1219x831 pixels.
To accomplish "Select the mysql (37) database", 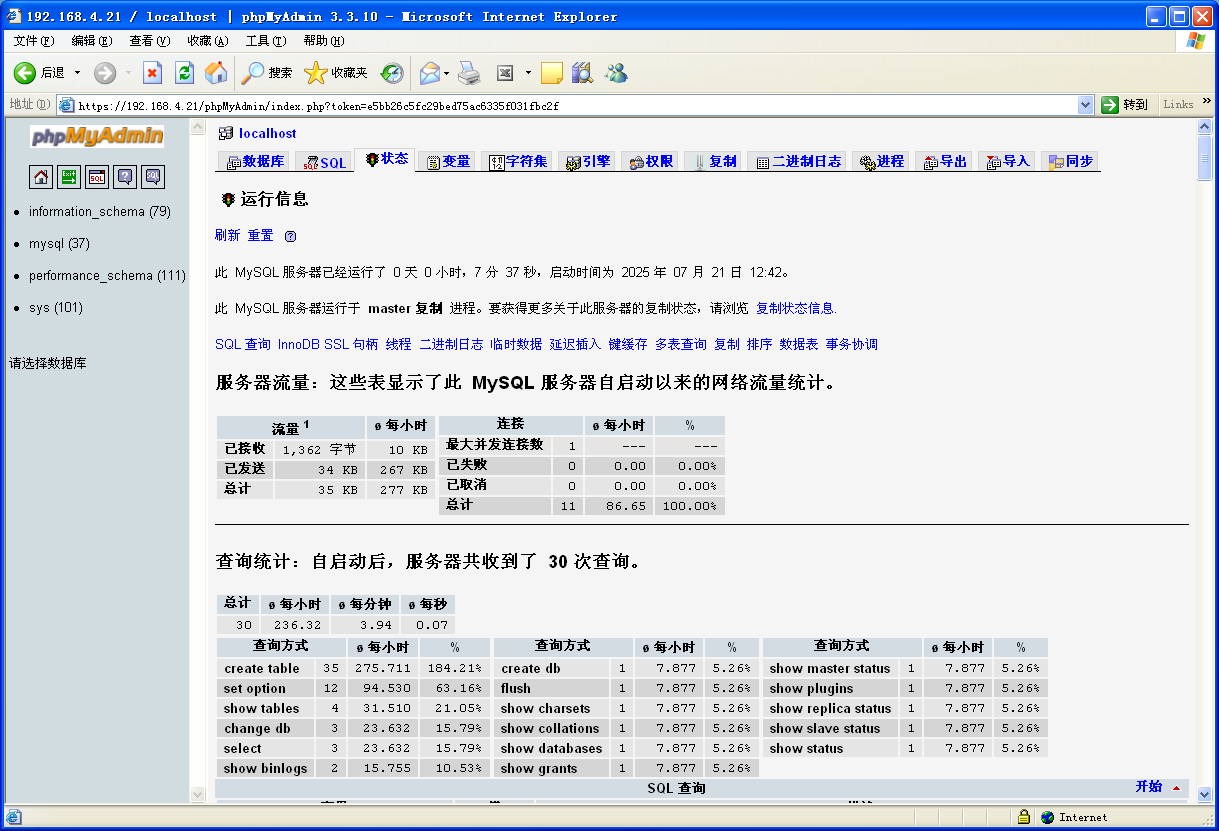I will [59, 244].
